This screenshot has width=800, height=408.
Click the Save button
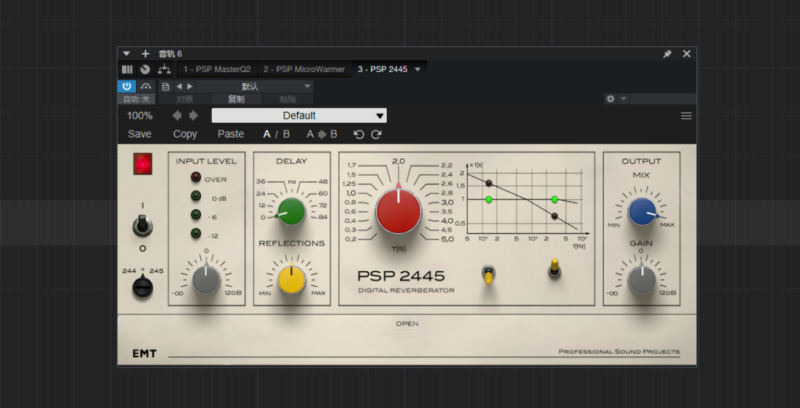tap(140, 134)
